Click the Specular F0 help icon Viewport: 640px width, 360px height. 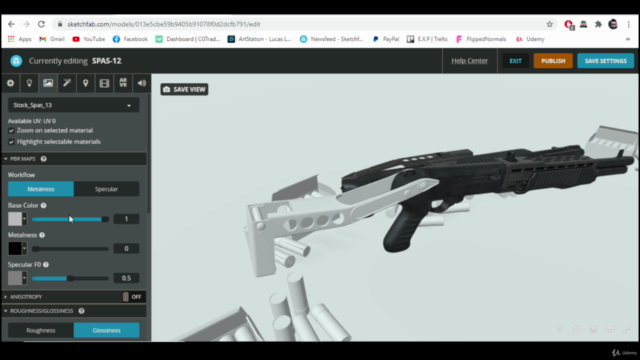pos(46,264)
